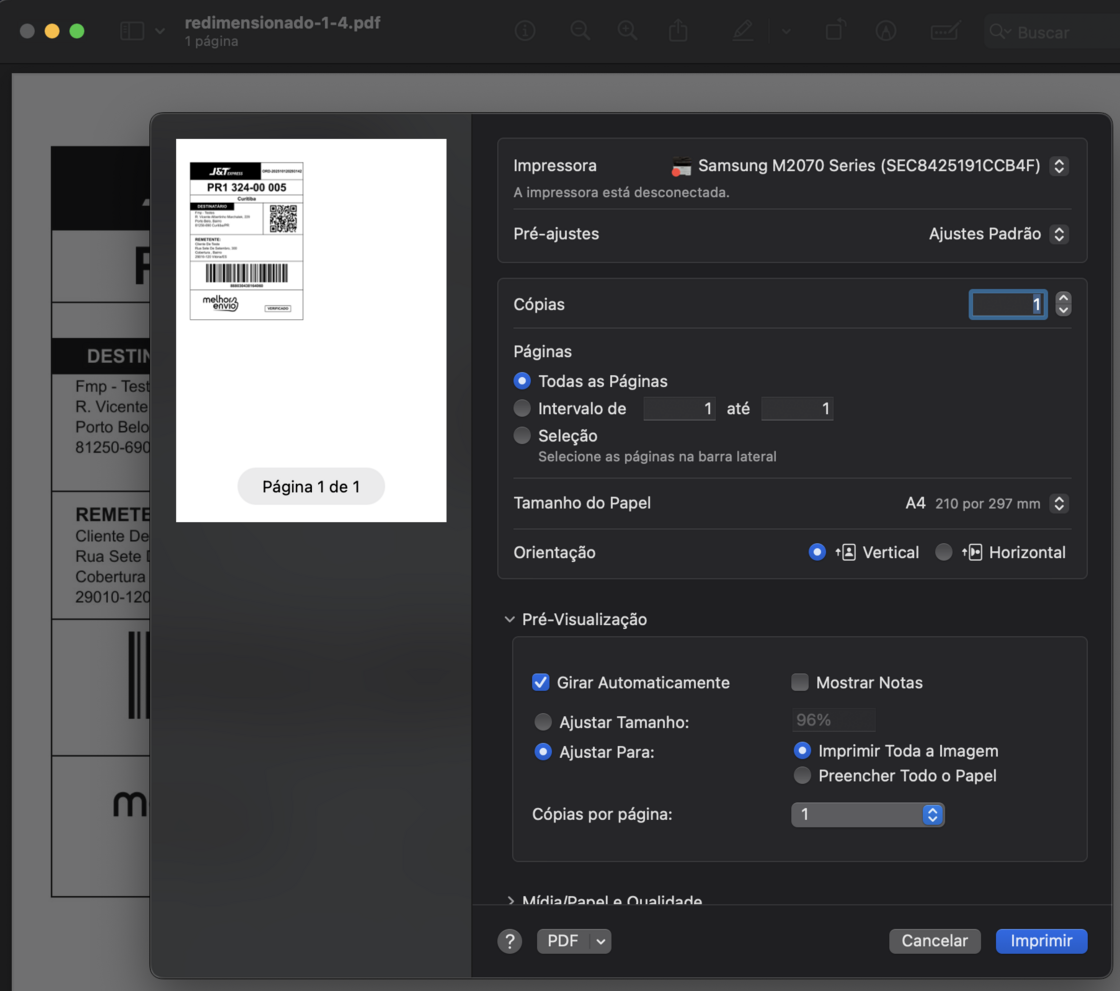Select the Horizontal orientation option
Screen dimensions: 1120x991
[943, 552]
